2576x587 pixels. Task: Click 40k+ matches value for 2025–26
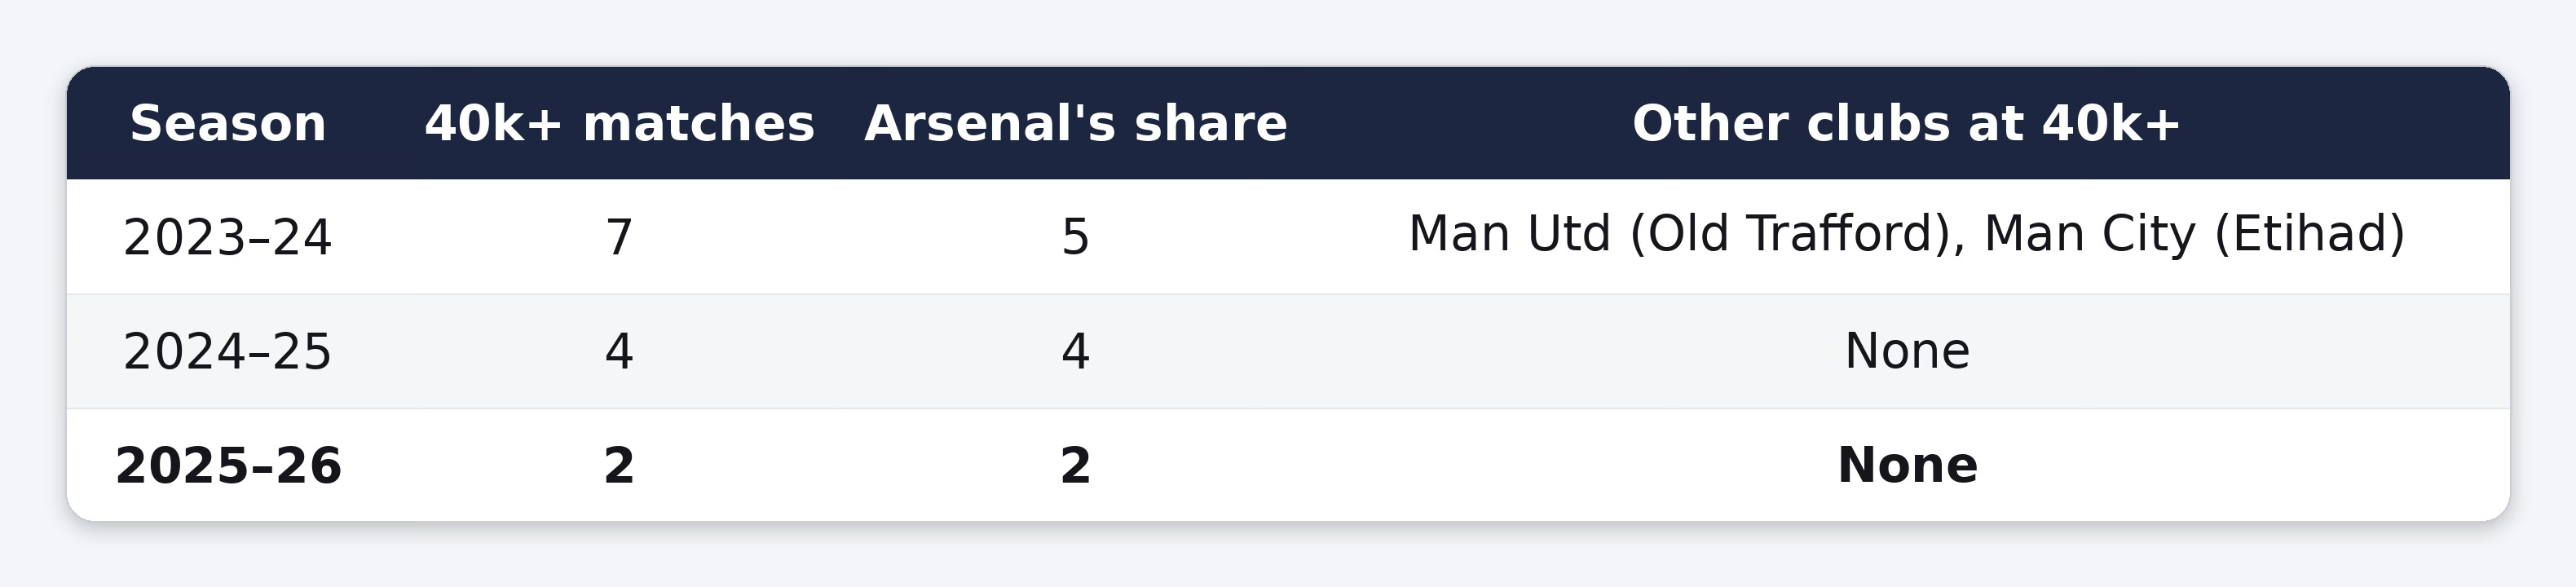point(619,466)
